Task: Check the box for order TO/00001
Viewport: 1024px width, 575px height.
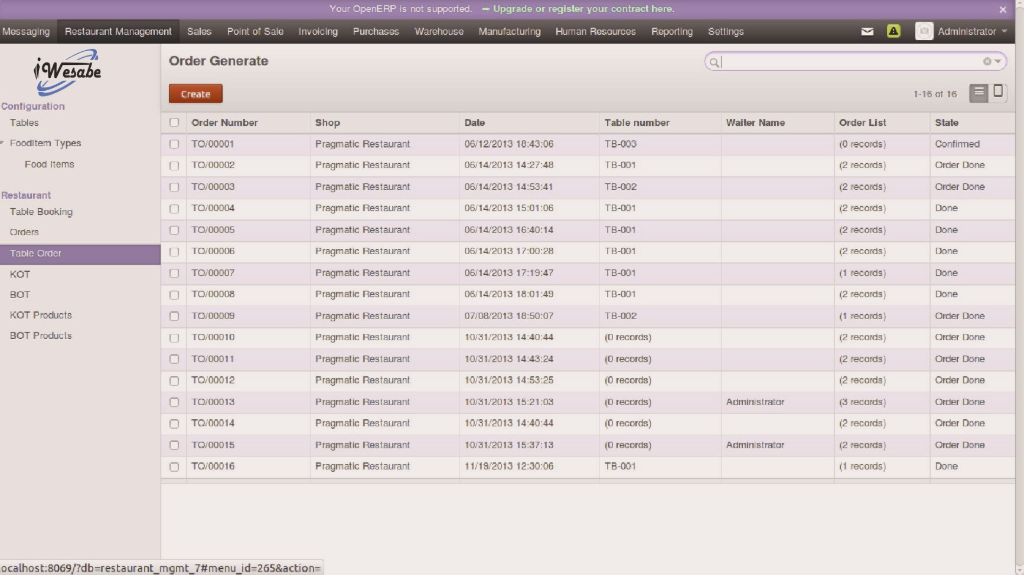Action: coord(174,144)
